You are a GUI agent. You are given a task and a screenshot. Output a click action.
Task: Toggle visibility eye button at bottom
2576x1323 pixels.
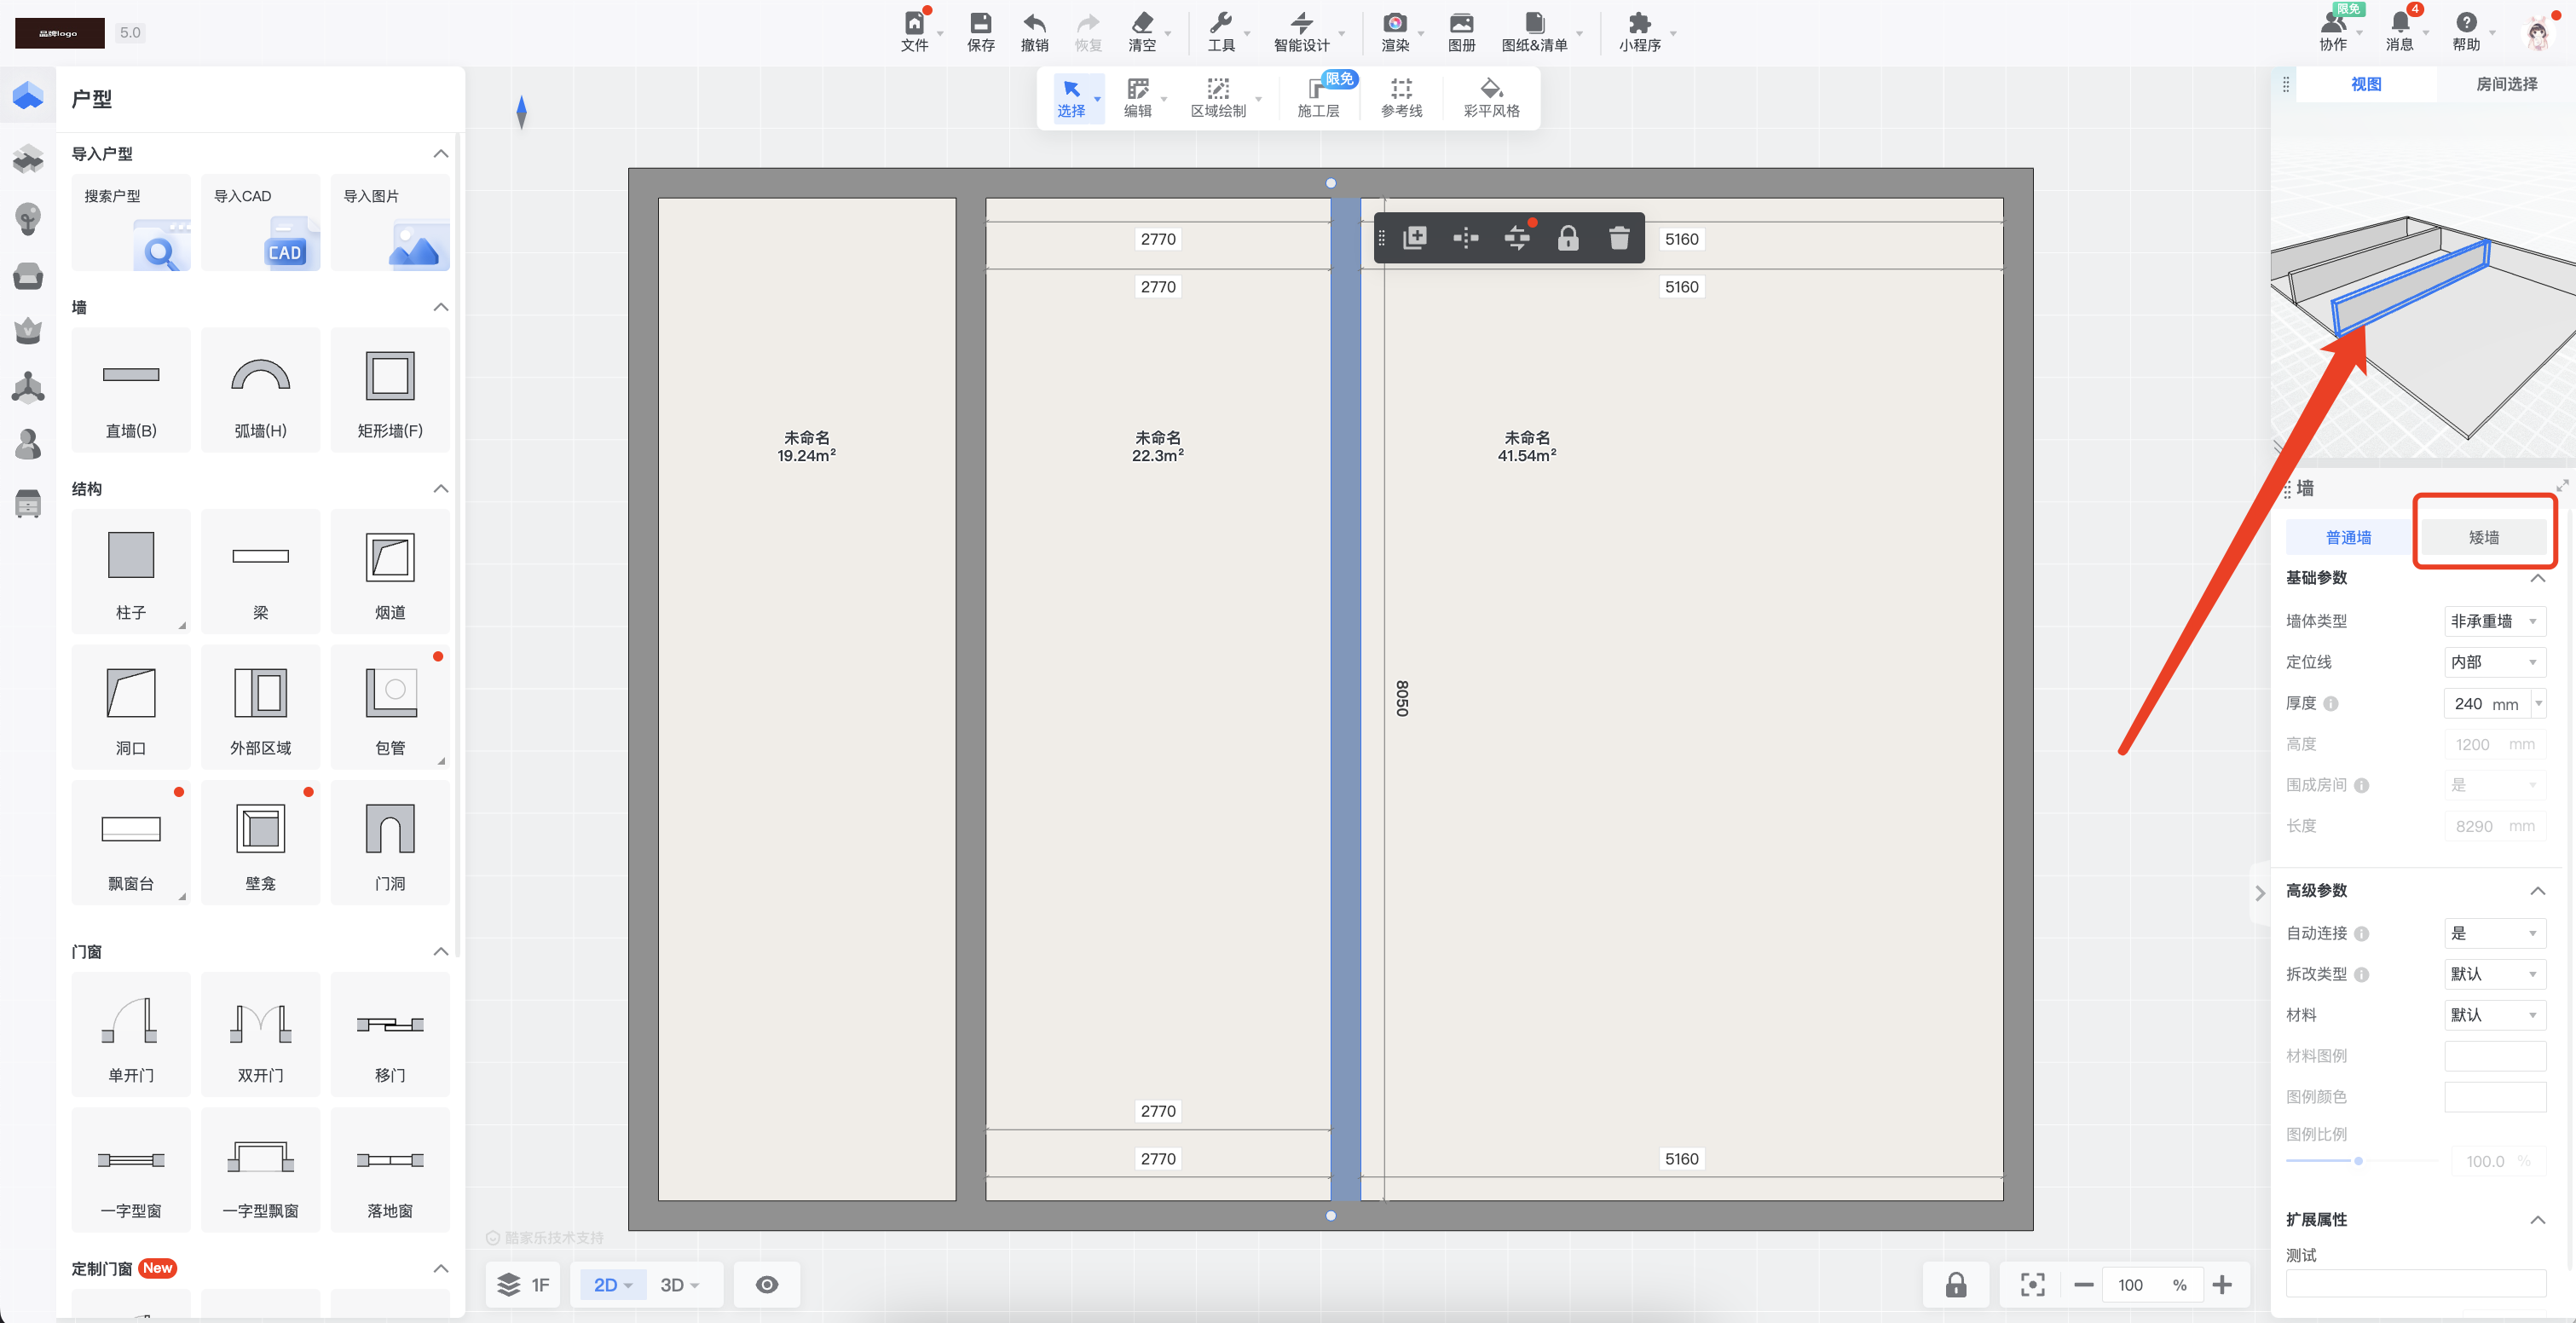click(x=767, y=1285)
